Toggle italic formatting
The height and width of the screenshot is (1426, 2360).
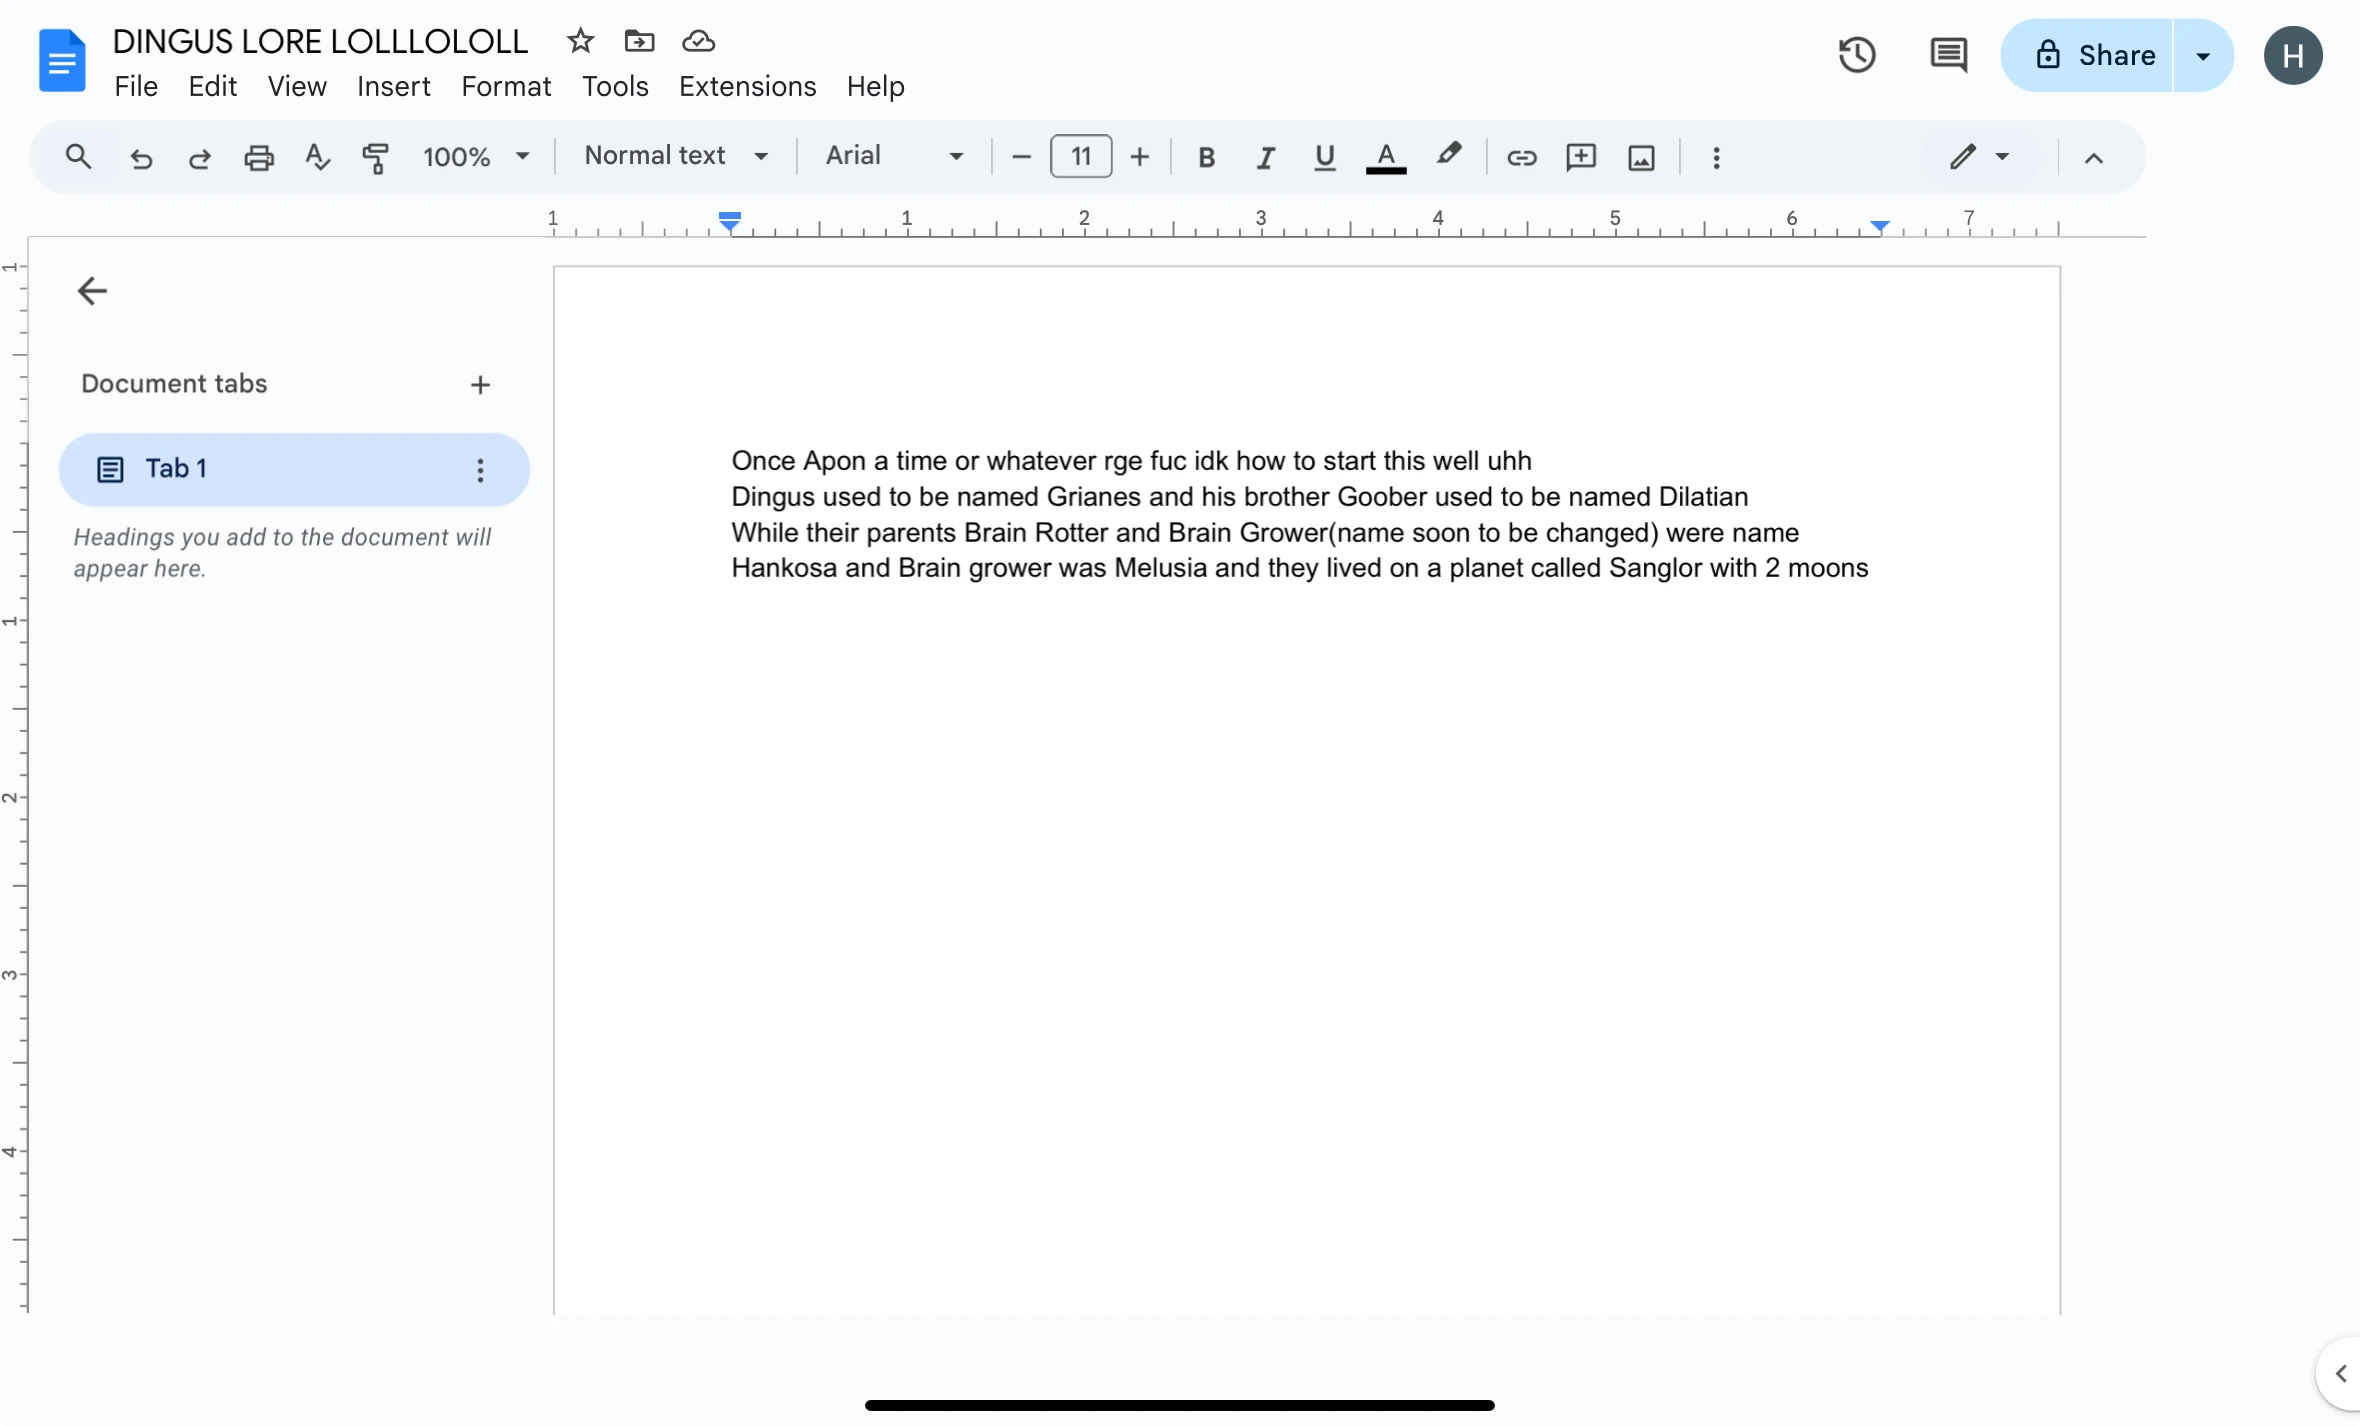pyautogui.click(x=1265, y=157)
